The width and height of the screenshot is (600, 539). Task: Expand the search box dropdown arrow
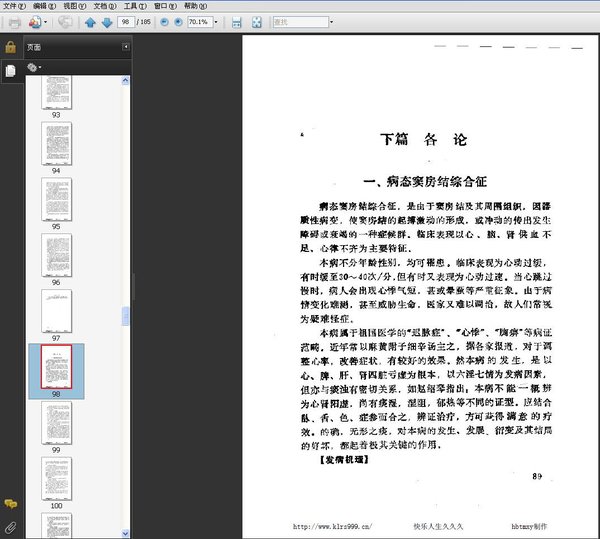click(x=331, y=22)
